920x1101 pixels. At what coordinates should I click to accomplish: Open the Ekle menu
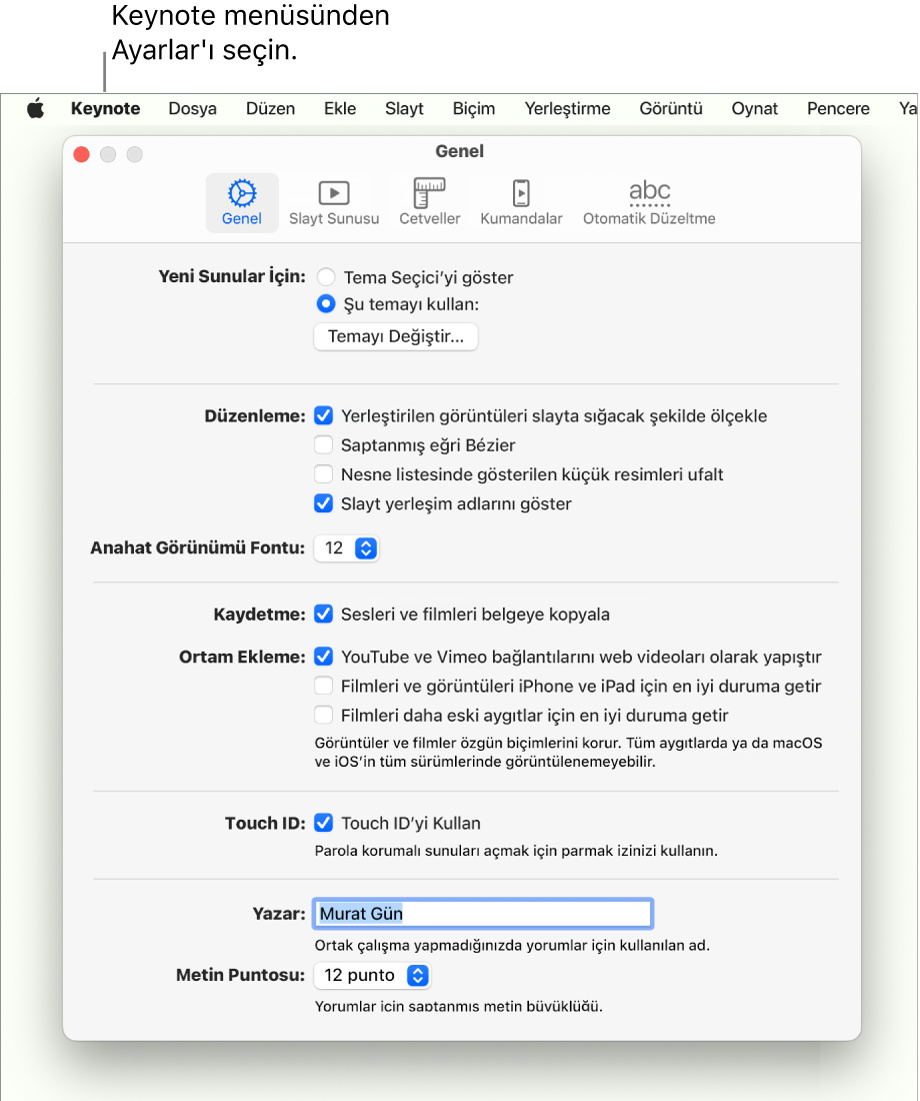tap(340, 109)
